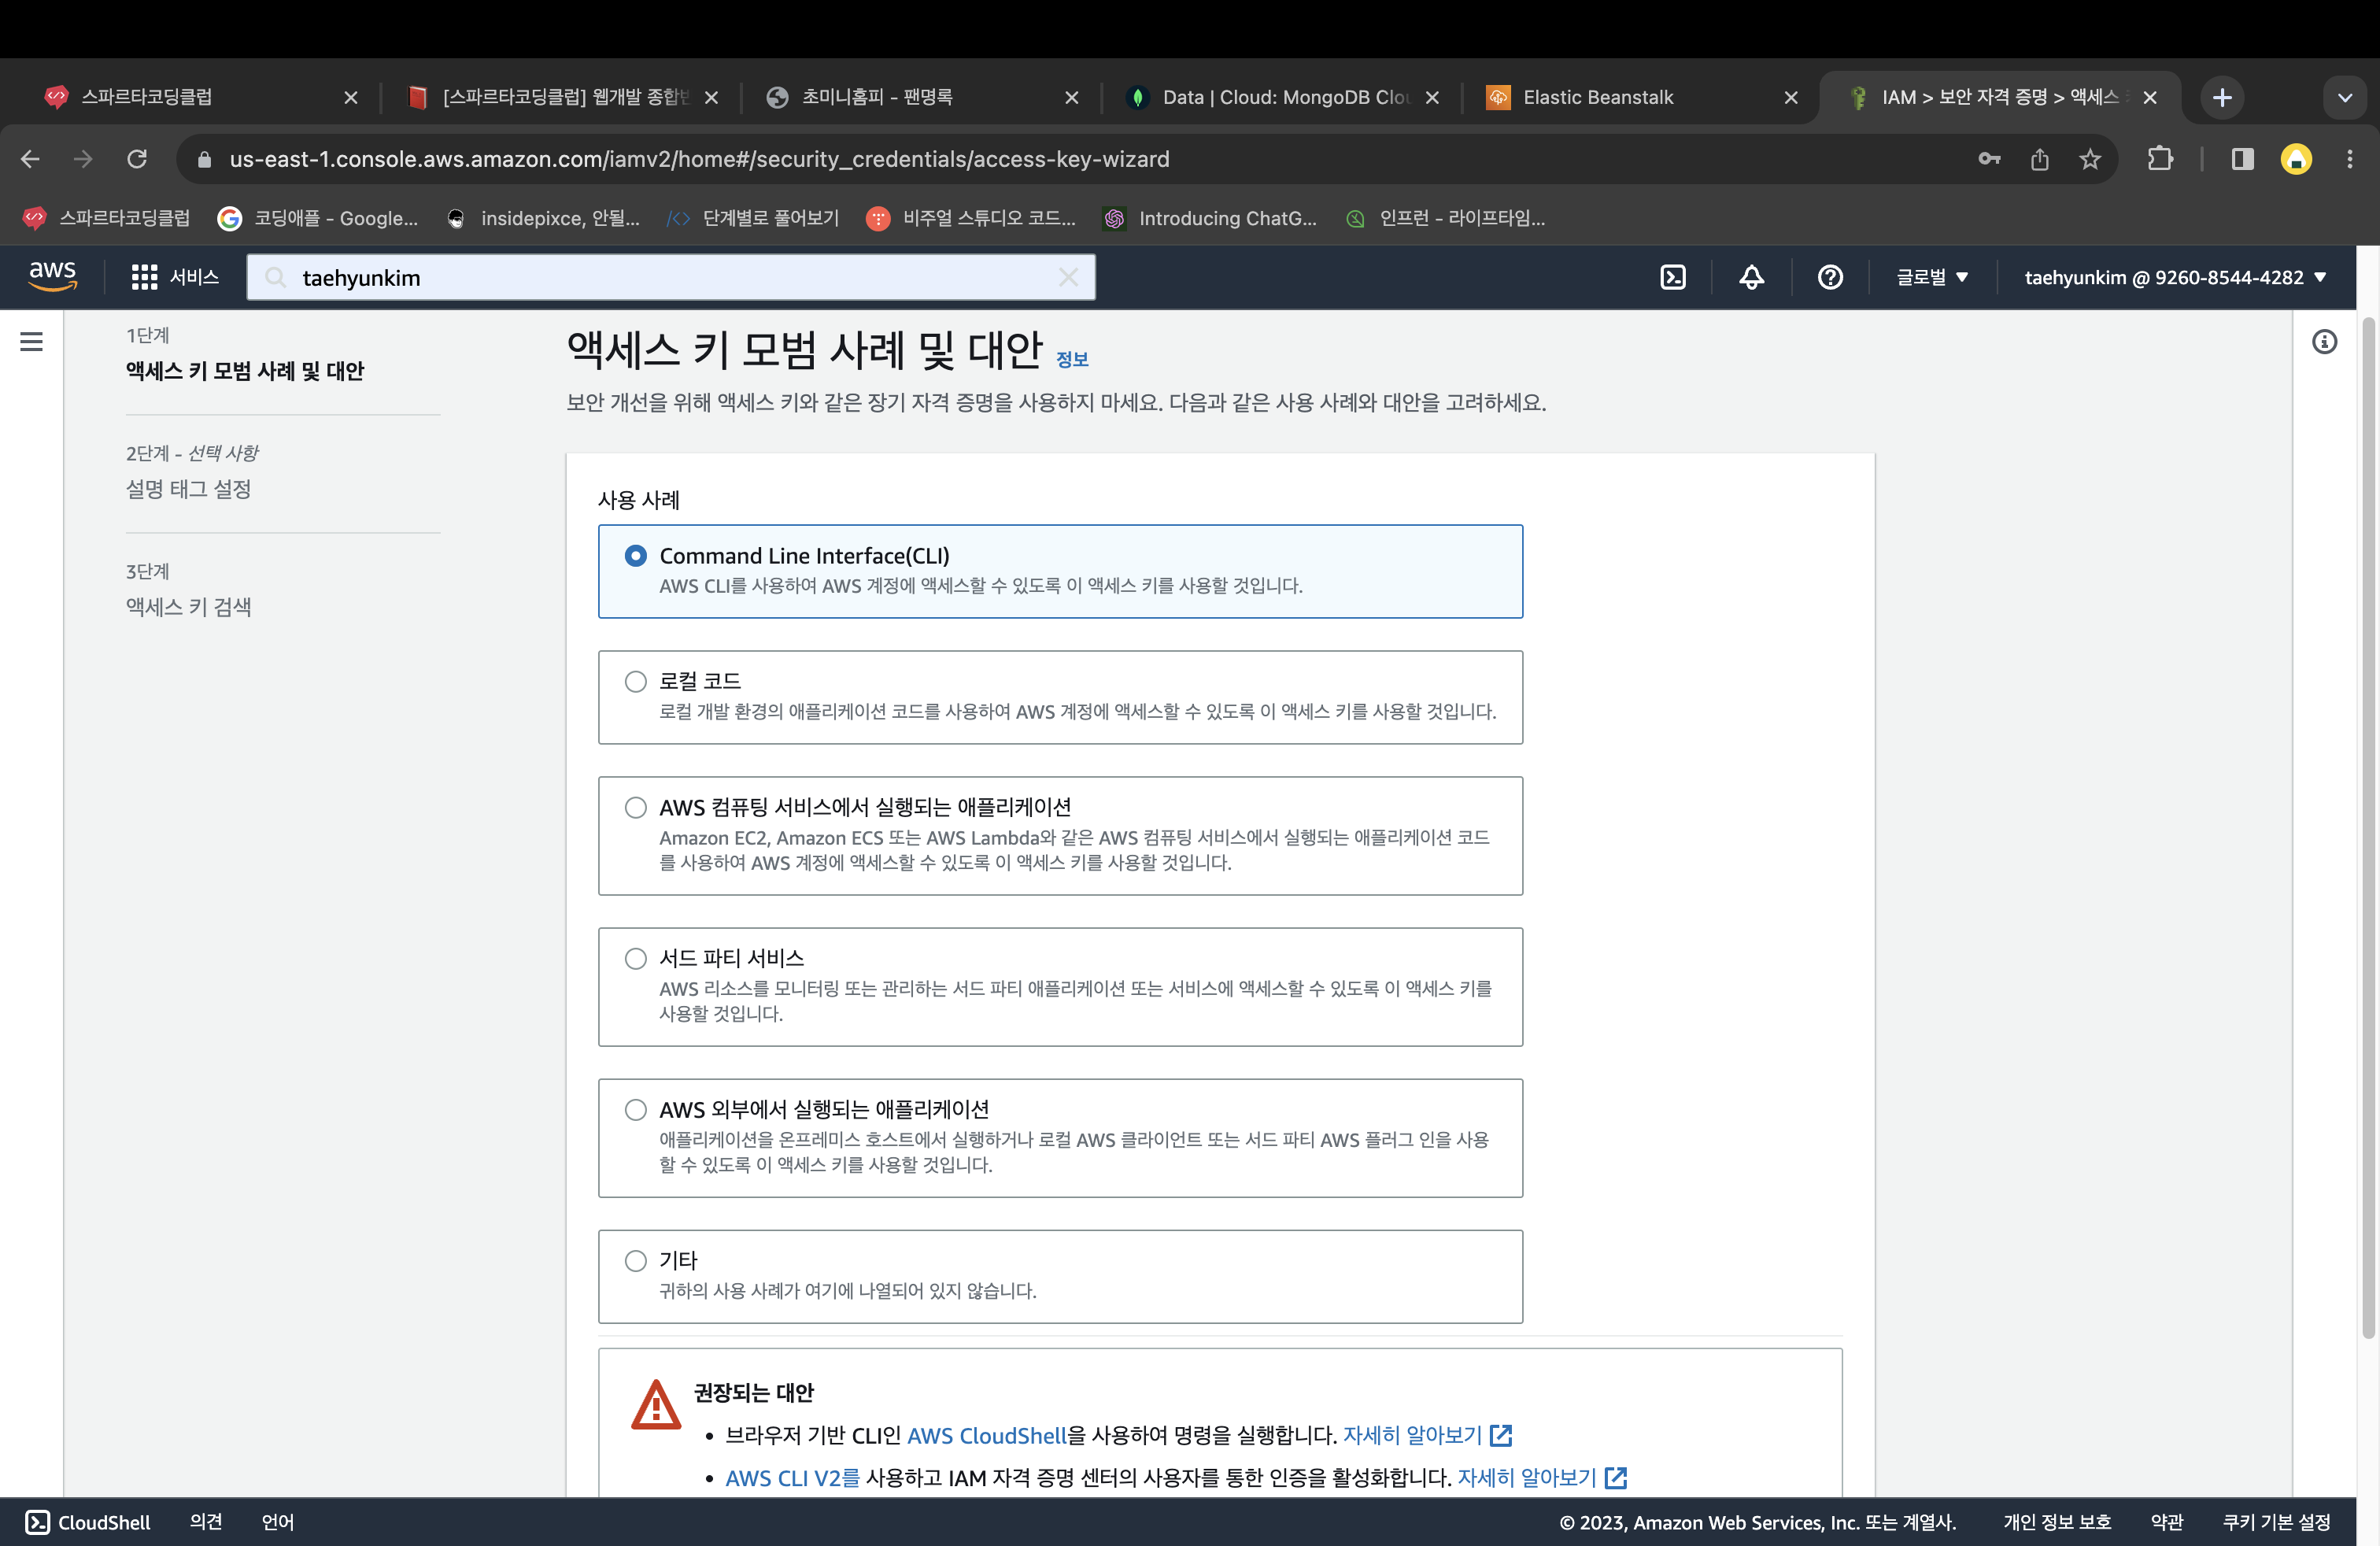Open the notifications bell icon
2380x1546 pixels.
[1751, 277]
